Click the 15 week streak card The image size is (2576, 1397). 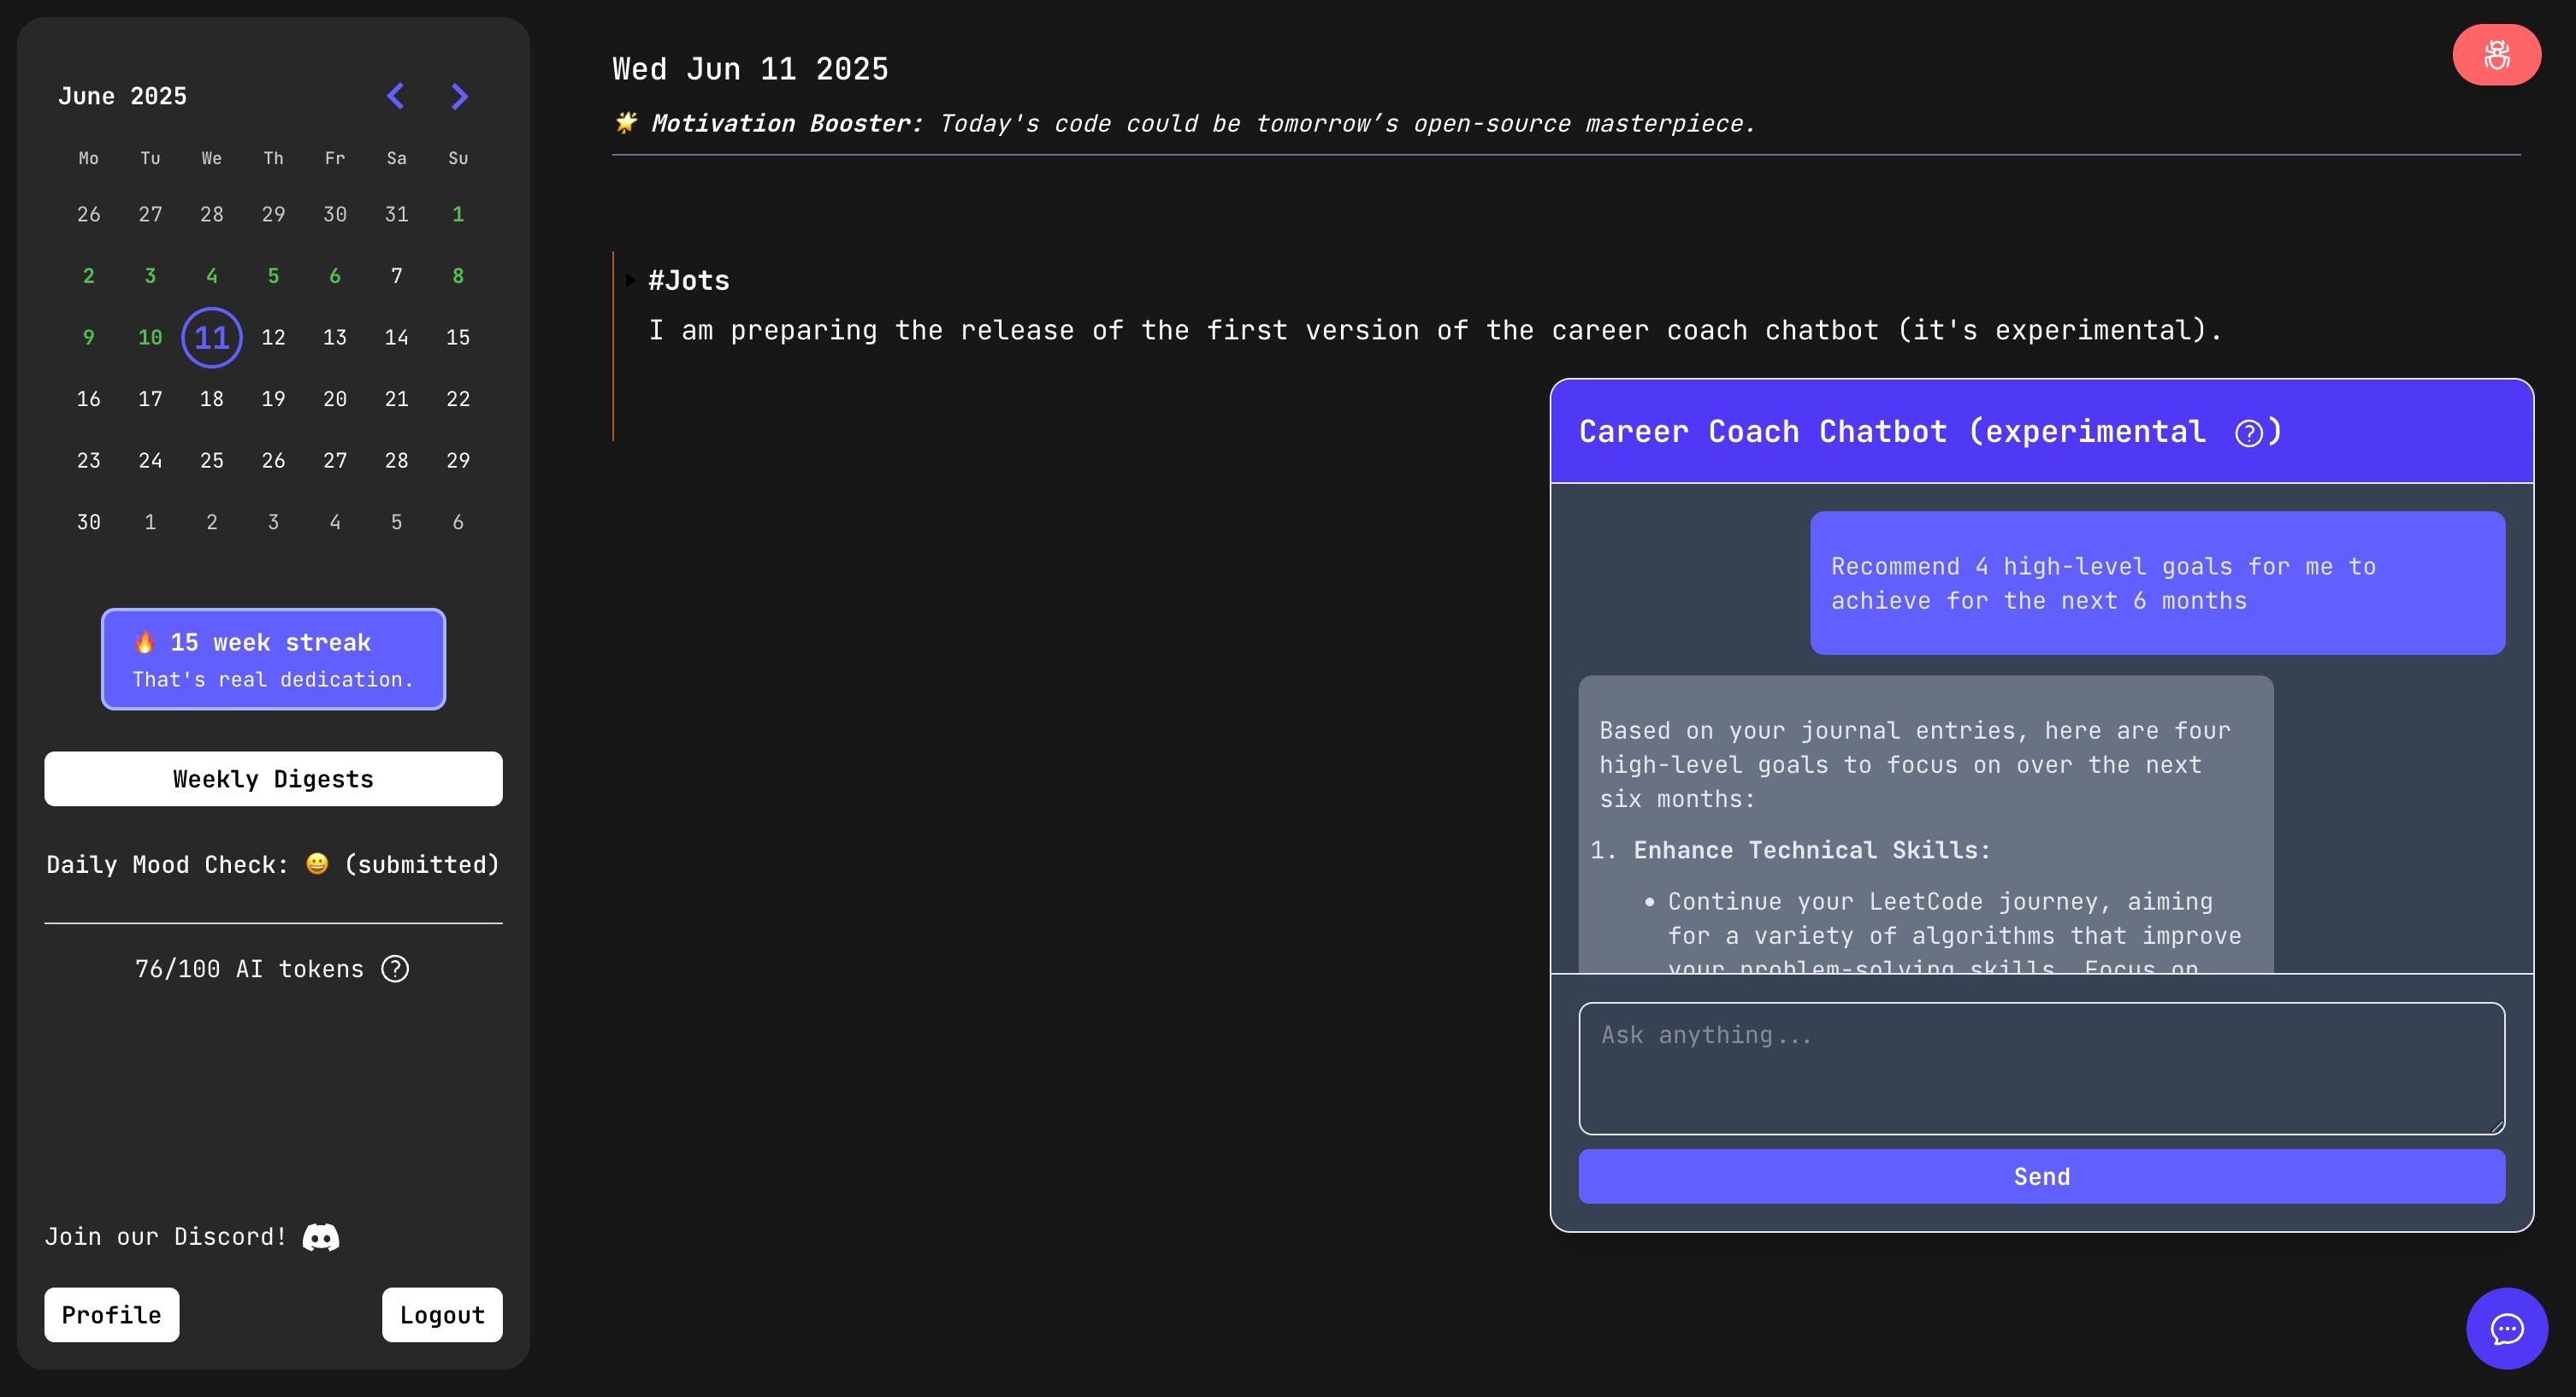(x=273, y=659)
